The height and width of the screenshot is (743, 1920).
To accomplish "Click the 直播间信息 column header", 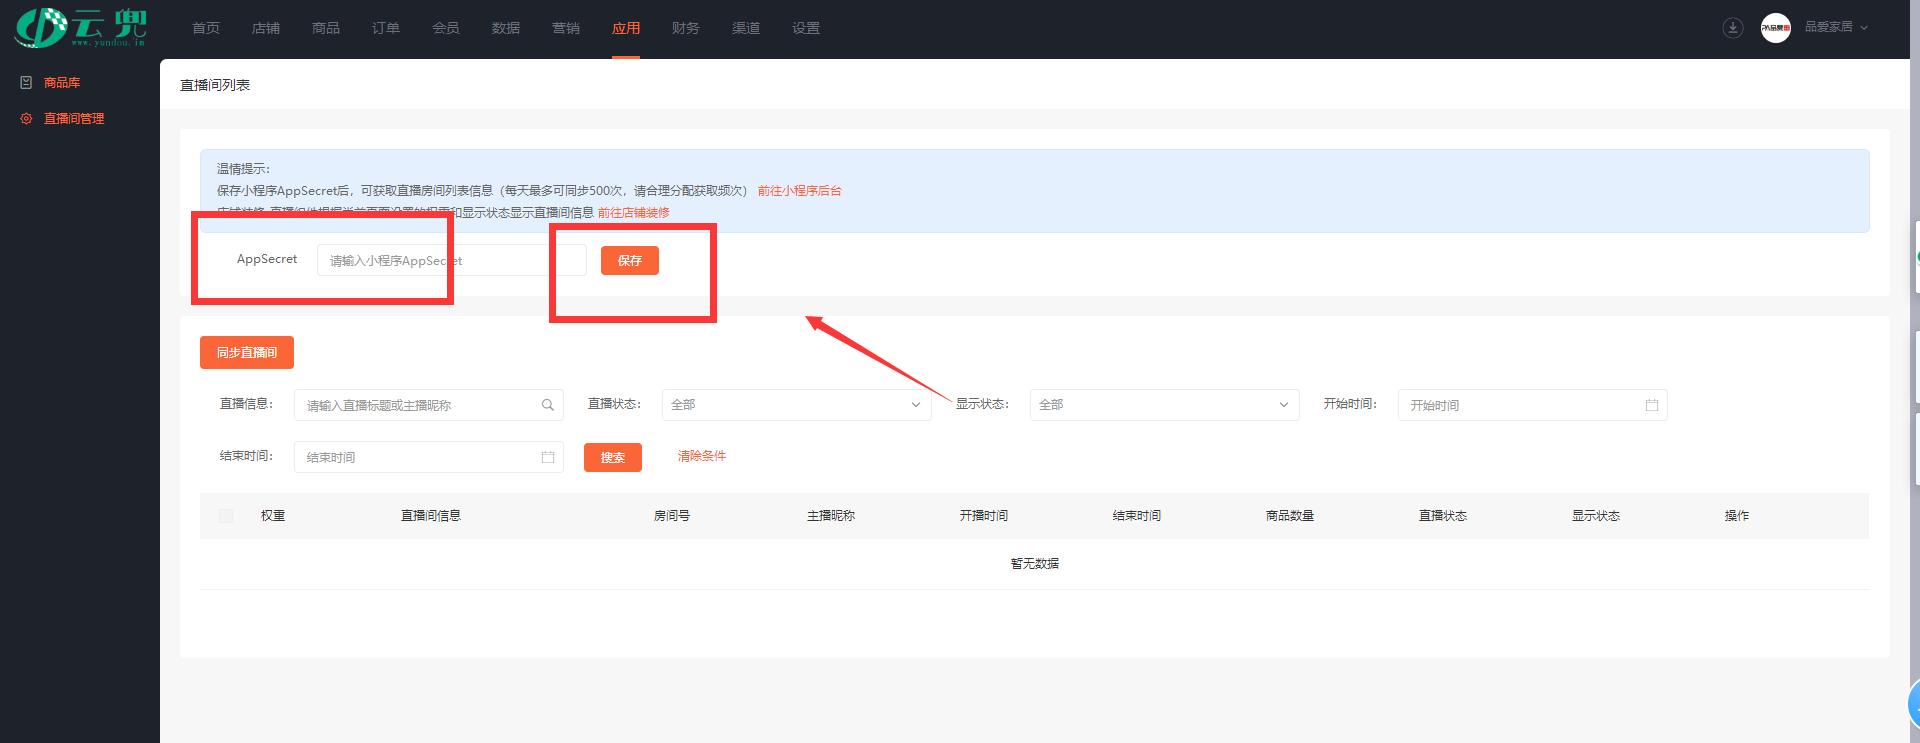I will (x=431, y=516).
